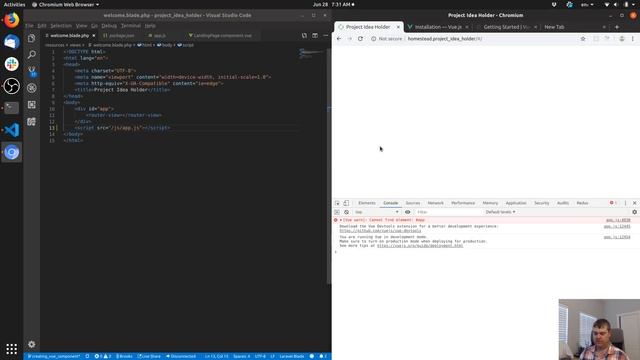Open DevTools console settings gear
640x360 pixels.
click(x=634, y=212)
